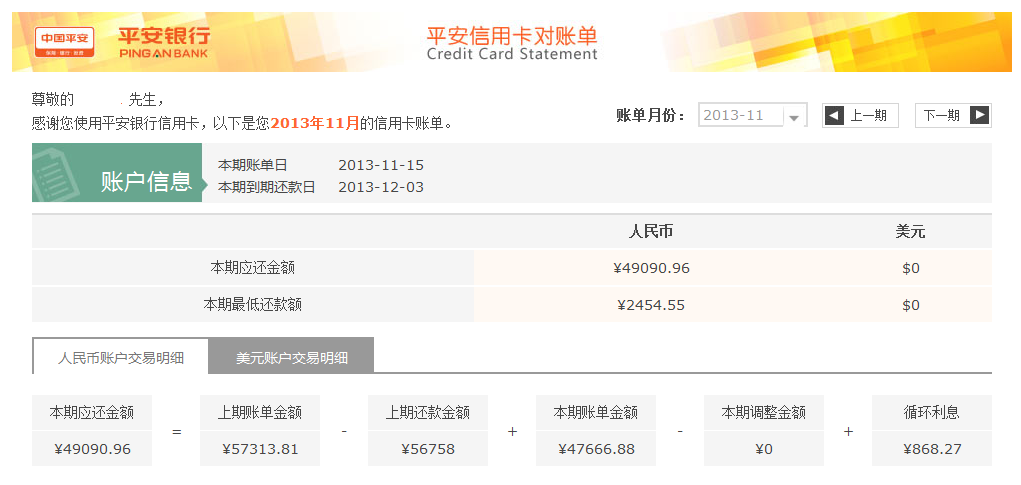Go to next period with 下一期
Viewport: 1021px width, 485px height.
953,116
